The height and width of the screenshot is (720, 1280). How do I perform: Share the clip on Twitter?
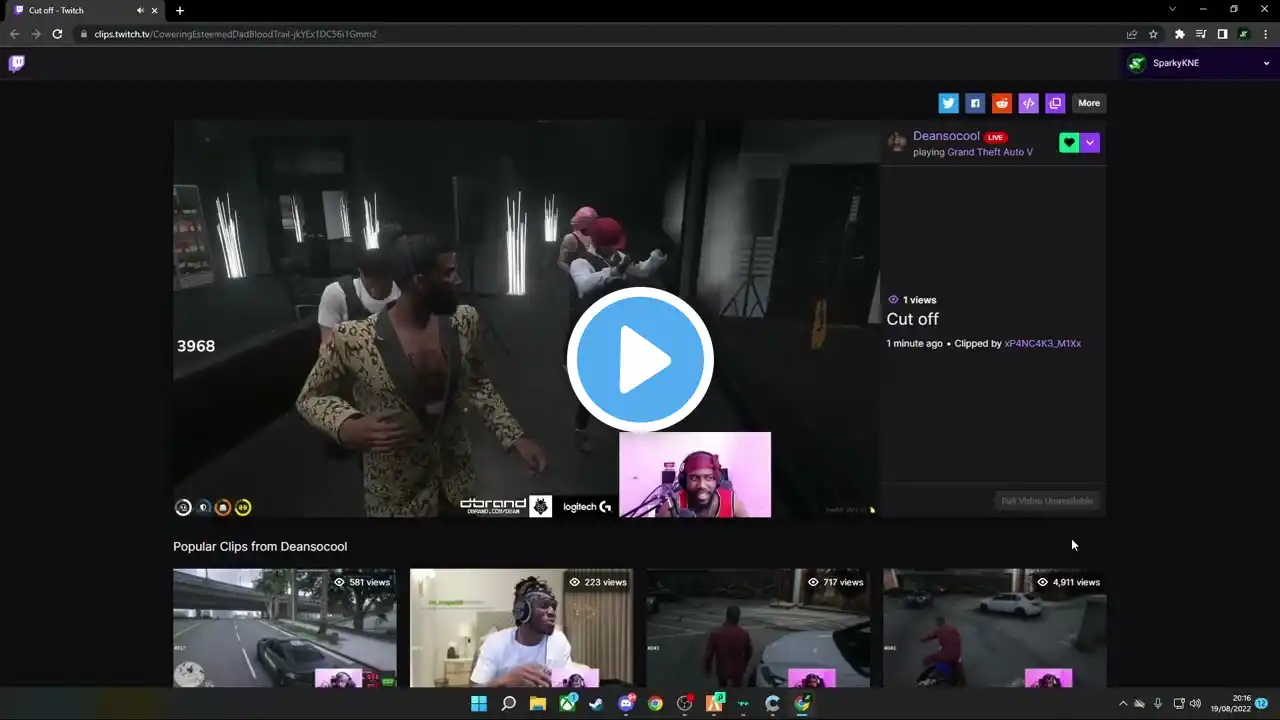pos(948,103)
